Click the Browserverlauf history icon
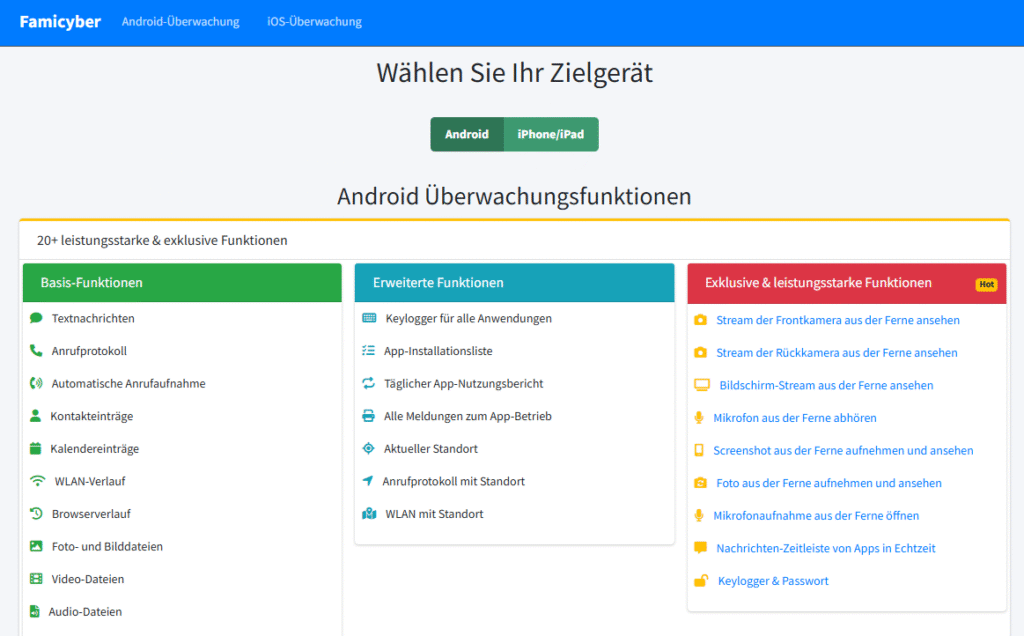This screenshot has width=1024, height=636. (37, 514)
